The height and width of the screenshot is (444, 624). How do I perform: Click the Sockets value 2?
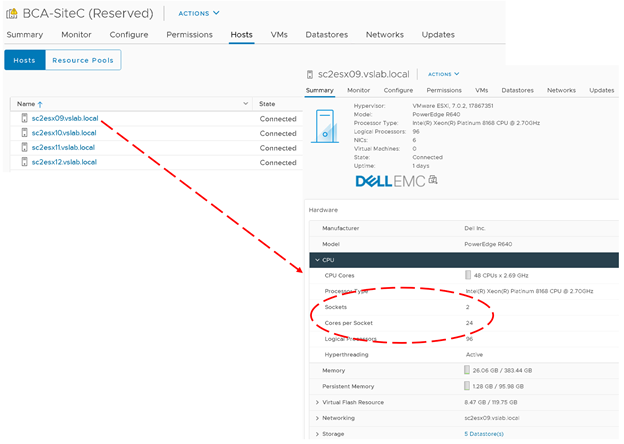[x=468, y=307]
